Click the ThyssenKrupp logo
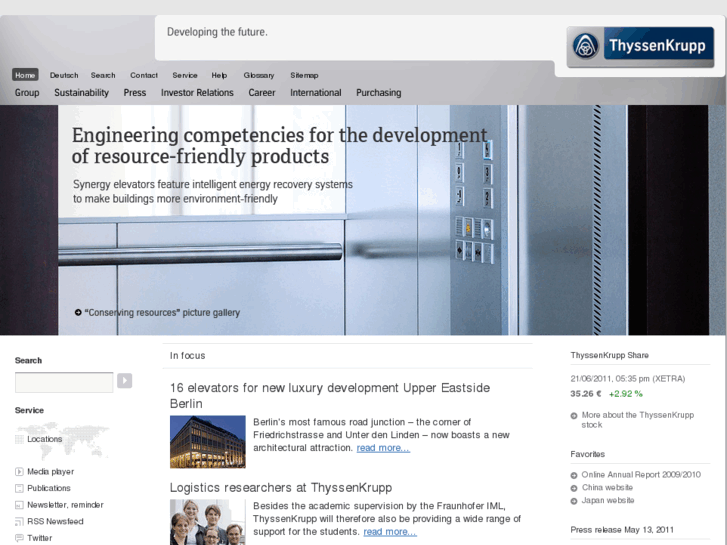This screenshot has width=727, height=545. point(640,46)
